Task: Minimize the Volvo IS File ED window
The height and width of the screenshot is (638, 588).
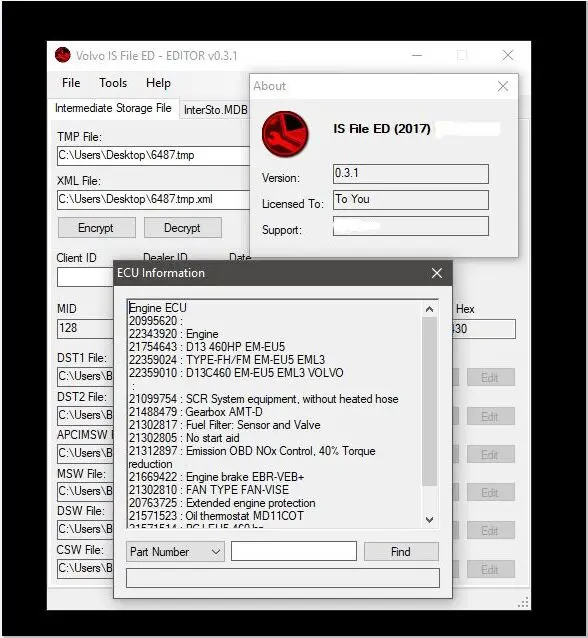Action: (x=417, y=55)
